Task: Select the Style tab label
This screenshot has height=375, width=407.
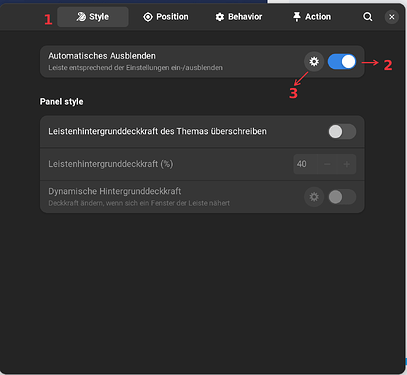Action: [x=99, y=17]
